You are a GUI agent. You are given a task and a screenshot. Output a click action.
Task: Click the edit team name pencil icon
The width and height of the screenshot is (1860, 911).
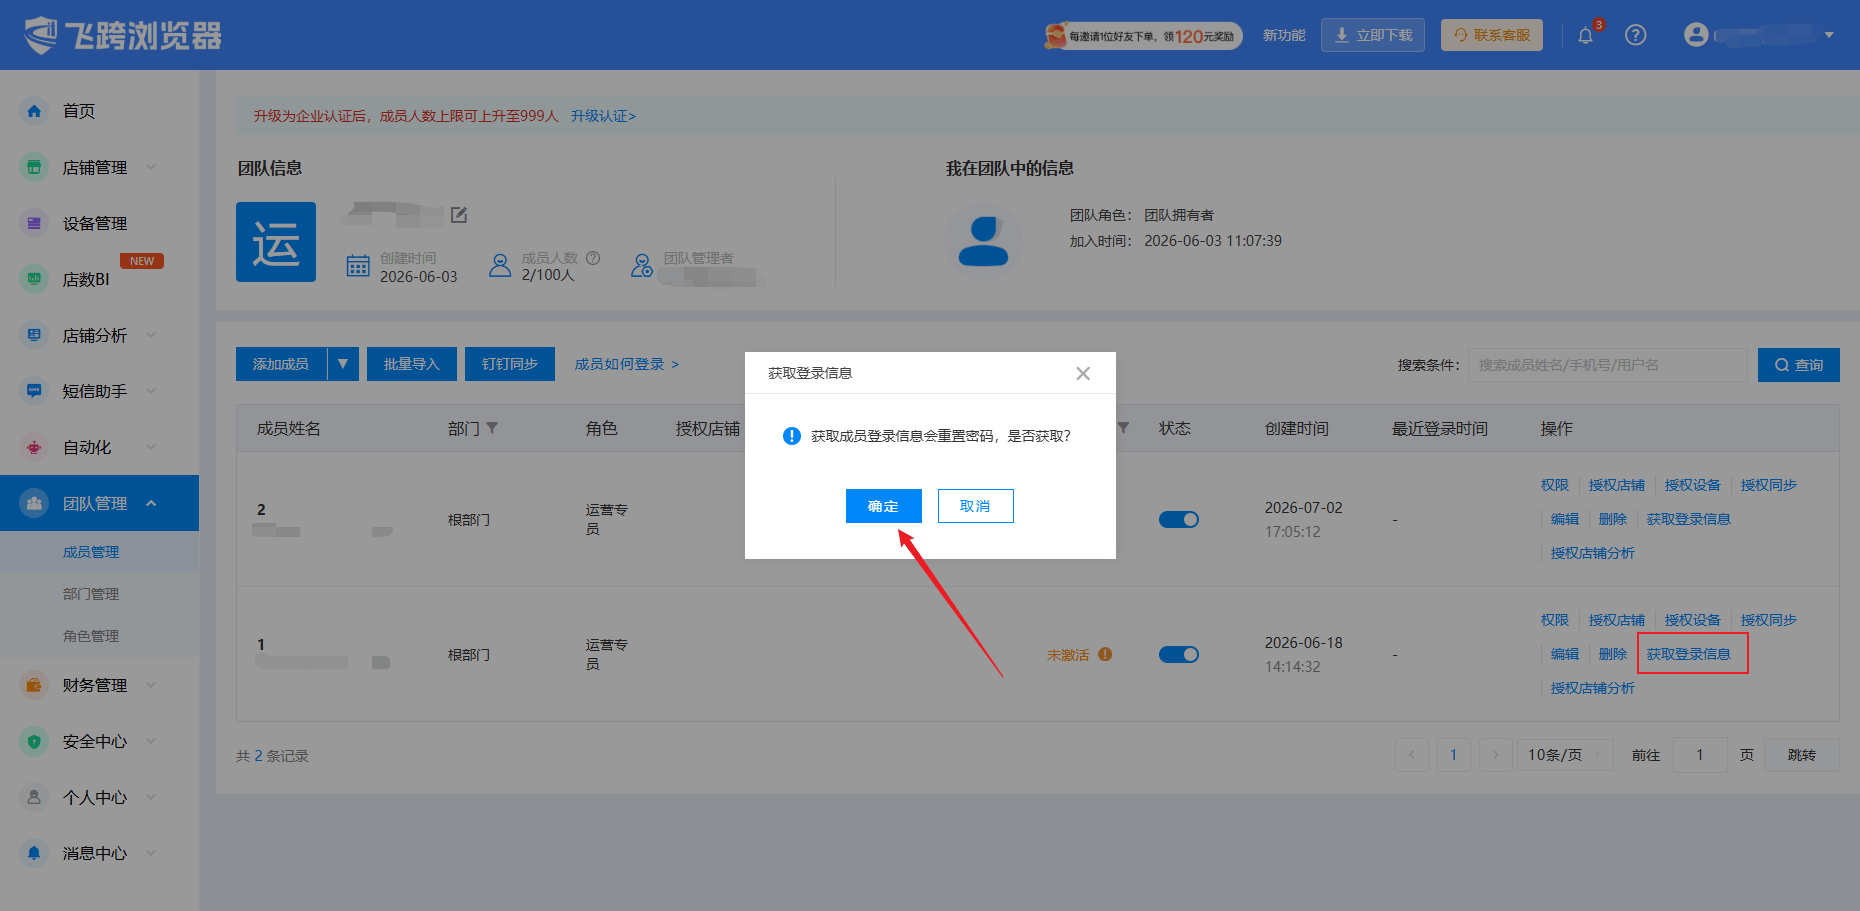[459, 215]
